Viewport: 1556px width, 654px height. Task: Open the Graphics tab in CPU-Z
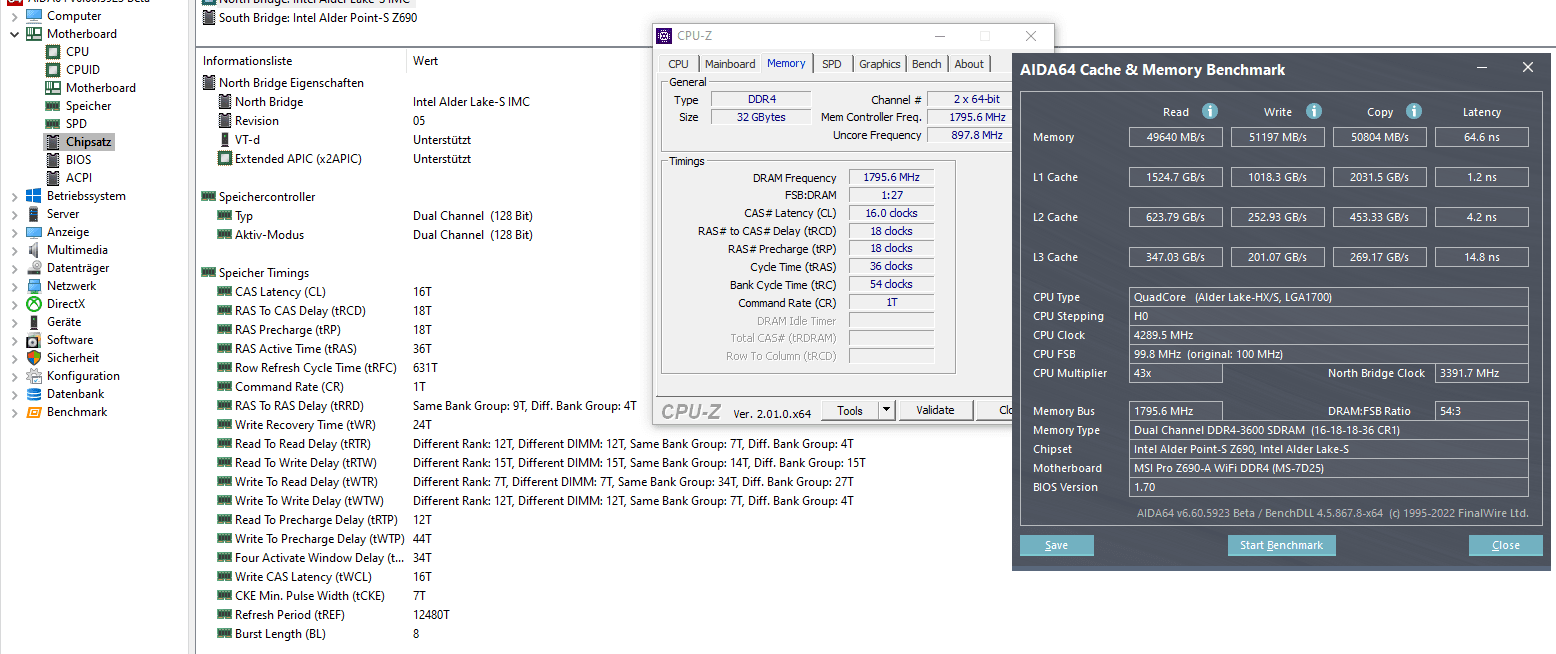click(x=880, y=64)
